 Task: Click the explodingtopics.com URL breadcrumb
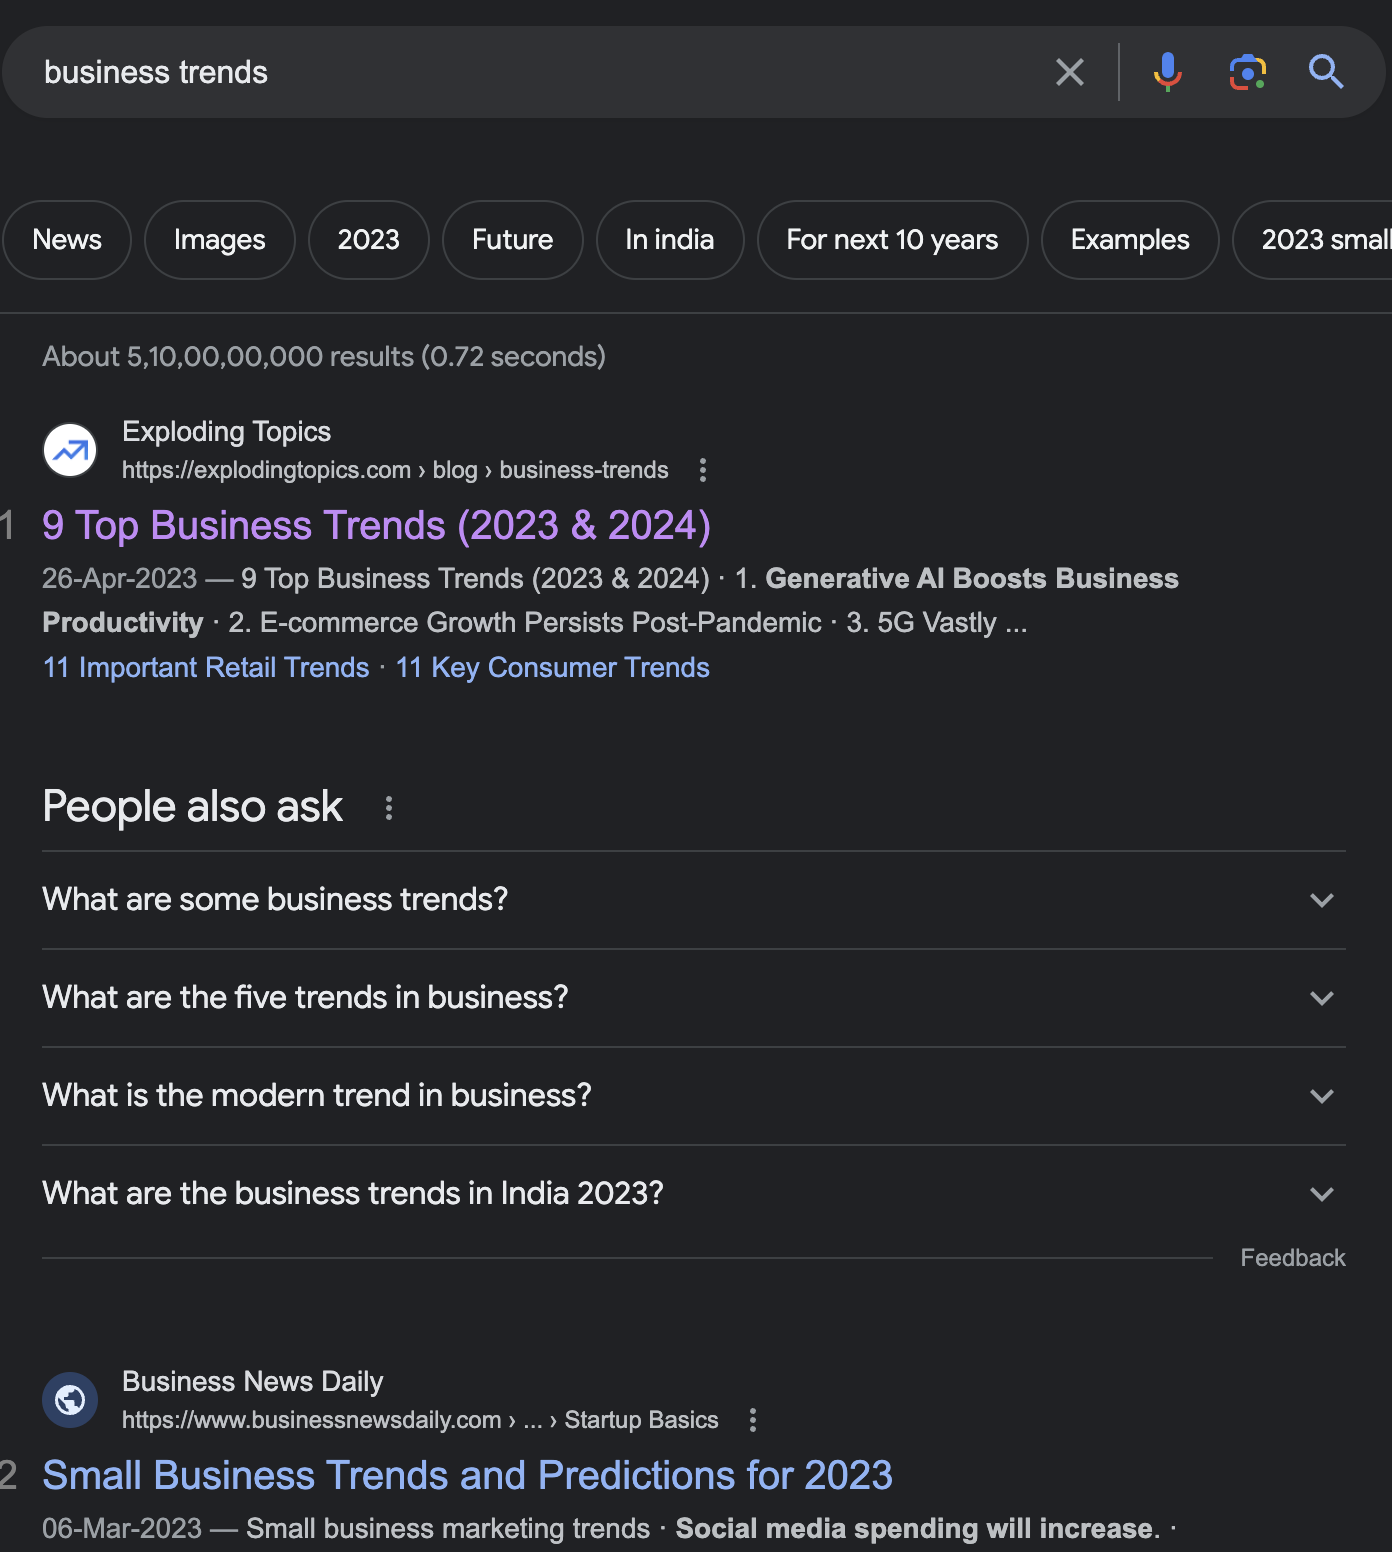pos(395,470)
